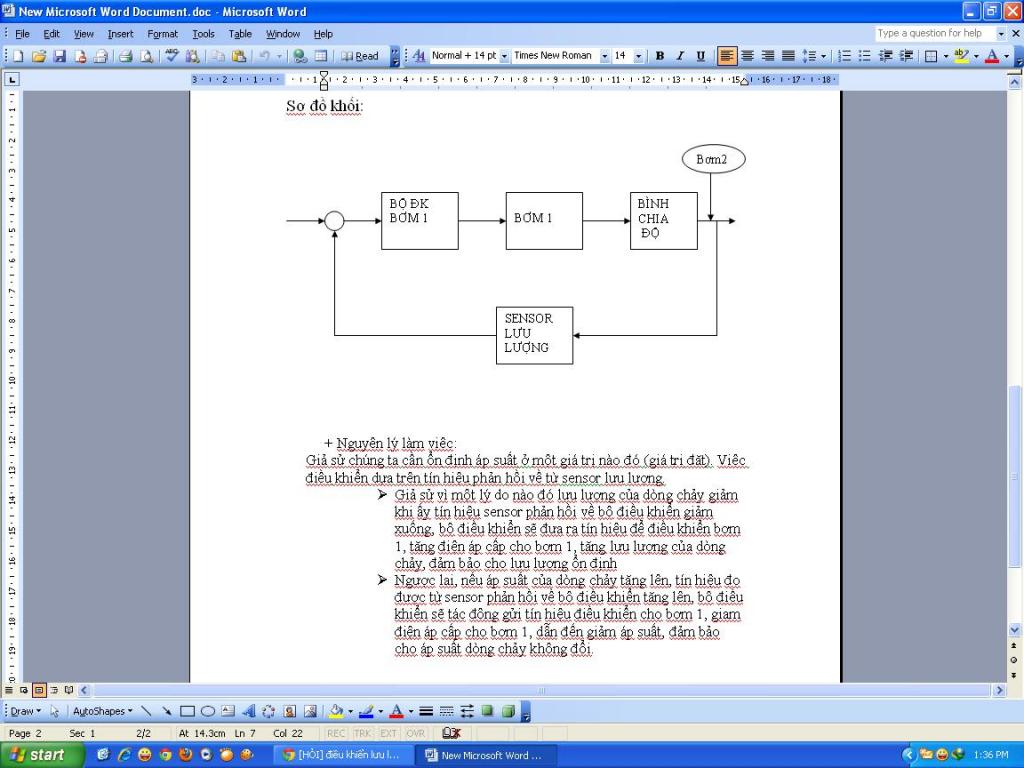Click Tables and Borders icon
Image resolution: width=1024 pixels, height=768 pixels.
(x=321, y=56)
